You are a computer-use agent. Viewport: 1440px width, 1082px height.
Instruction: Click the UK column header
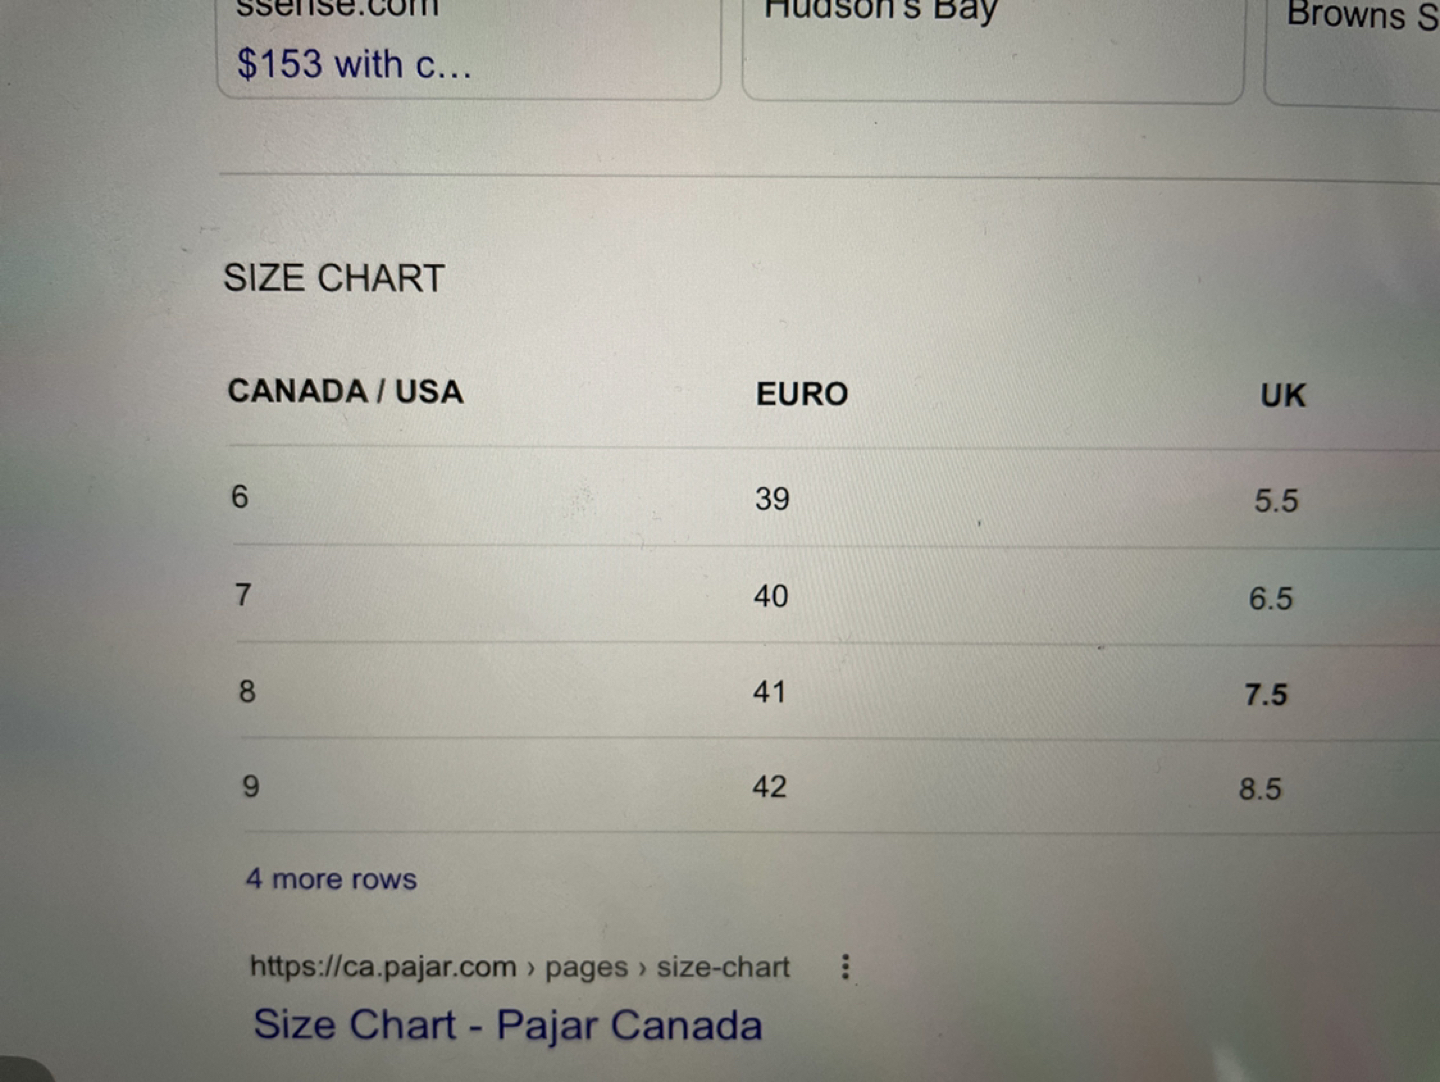[x=1281, y=396]
